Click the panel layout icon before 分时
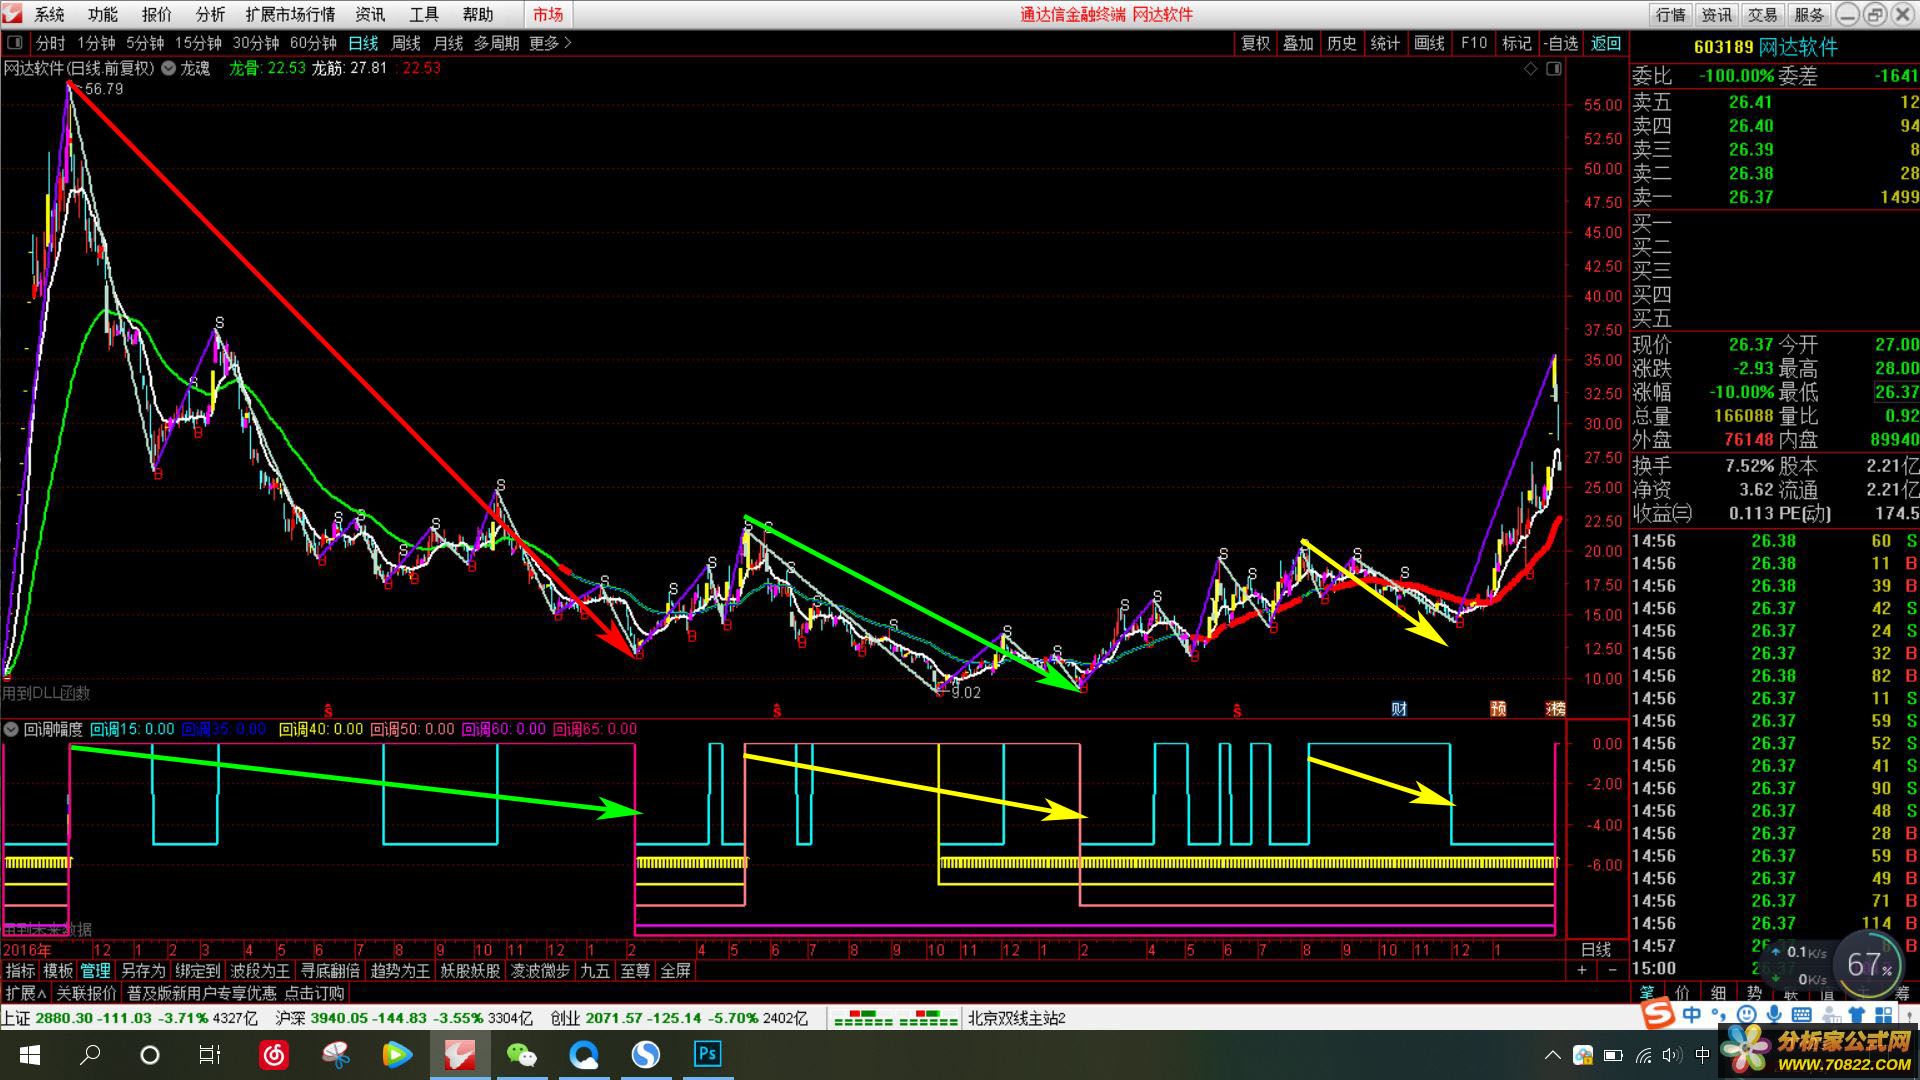Screen dimensions: 1920x1080 14,43
